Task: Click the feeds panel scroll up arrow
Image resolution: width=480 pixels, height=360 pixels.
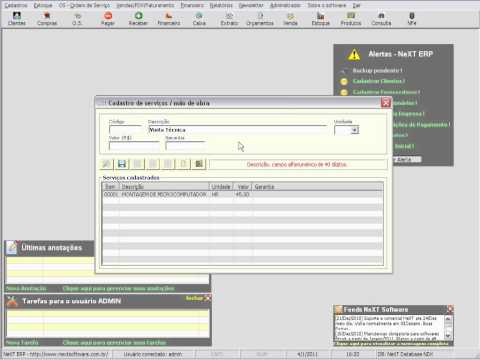Action: click(448, 319)
